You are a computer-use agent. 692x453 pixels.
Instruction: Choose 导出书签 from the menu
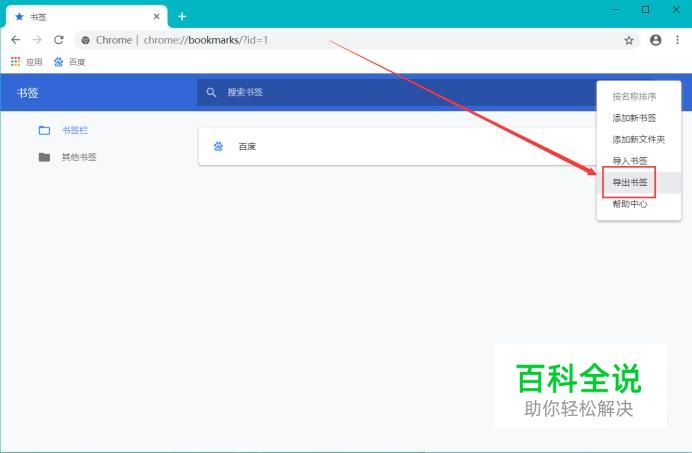click(x=639, y=182)
